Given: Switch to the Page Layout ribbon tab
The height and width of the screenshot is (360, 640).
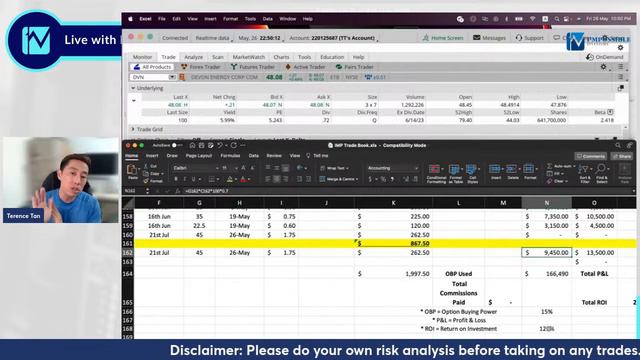Looking at the screenshot, I should point(199,156).
